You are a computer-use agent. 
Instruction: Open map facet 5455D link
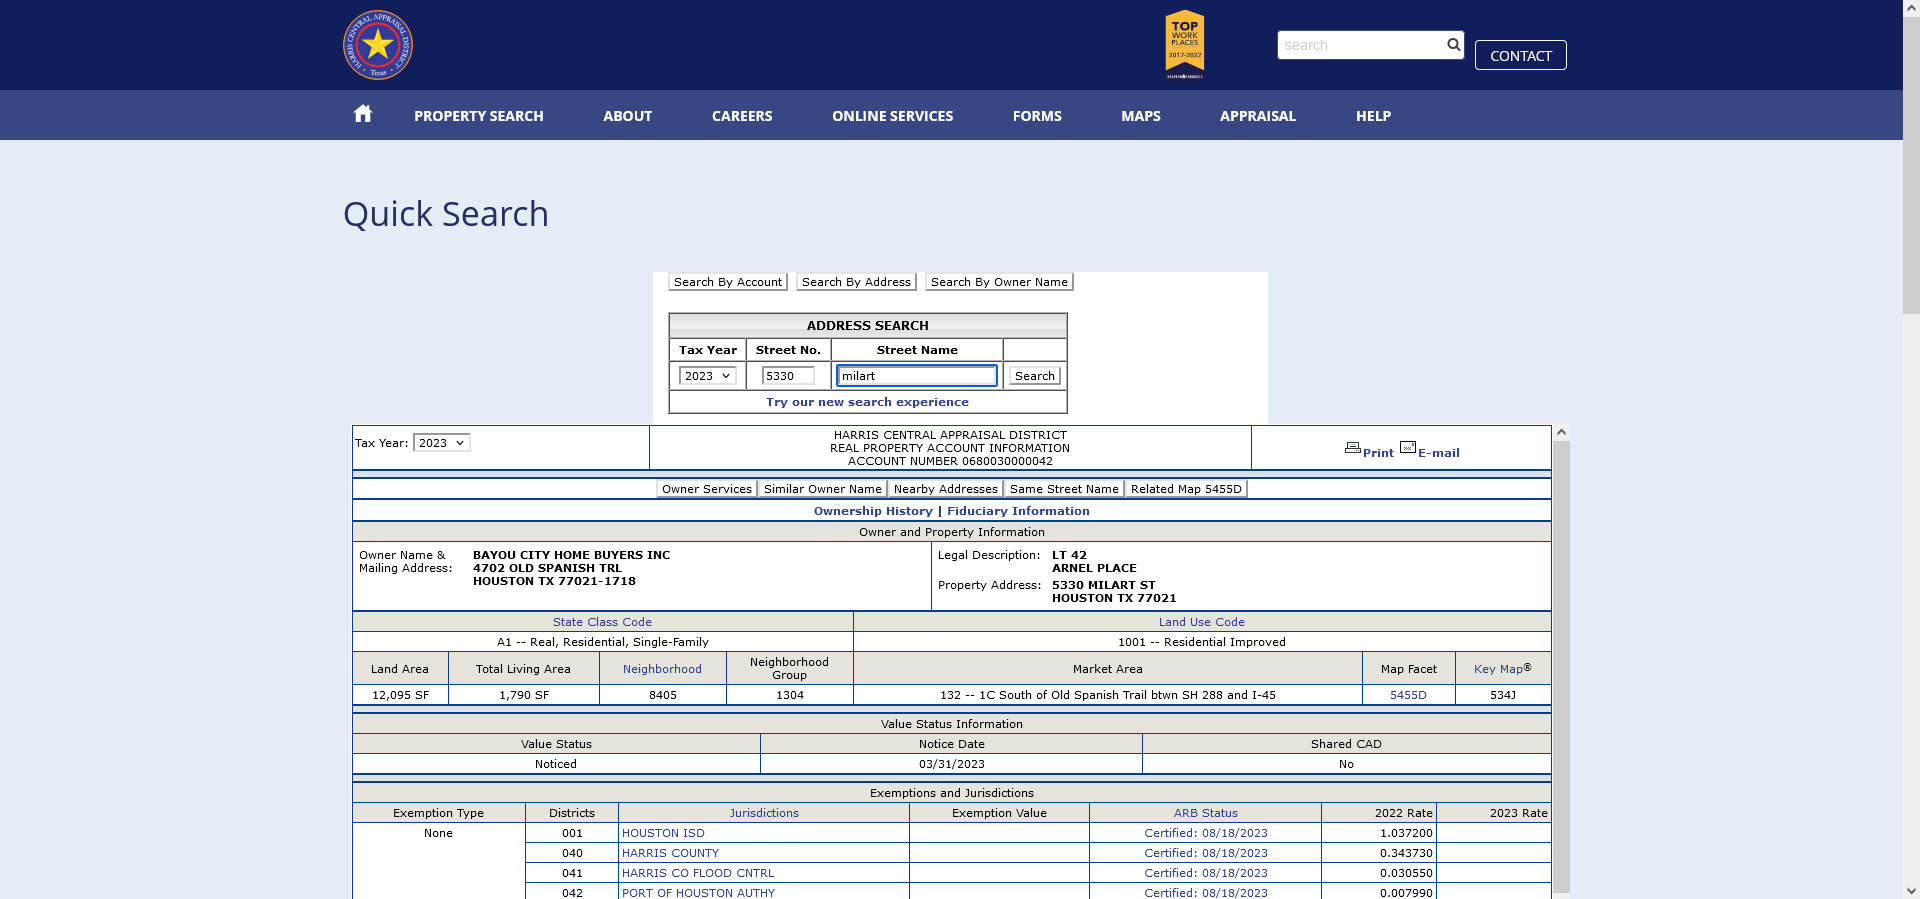(x=1408, y=695)
